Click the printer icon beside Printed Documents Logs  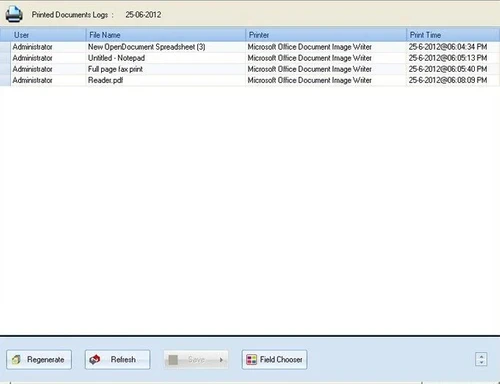point(14,14)
